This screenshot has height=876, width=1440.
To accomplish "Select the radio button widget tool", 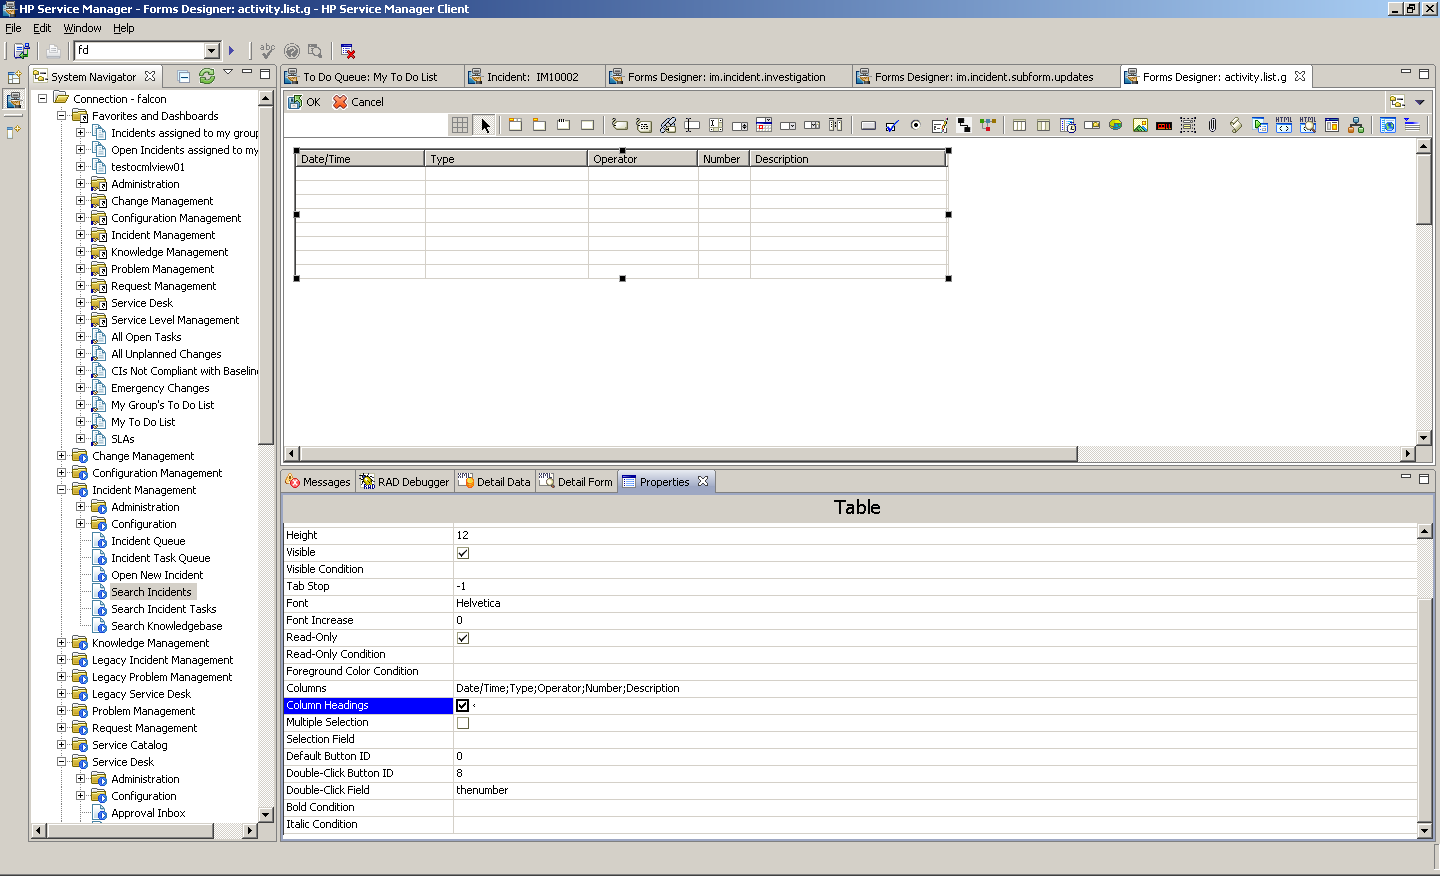I will coord(916,125).
